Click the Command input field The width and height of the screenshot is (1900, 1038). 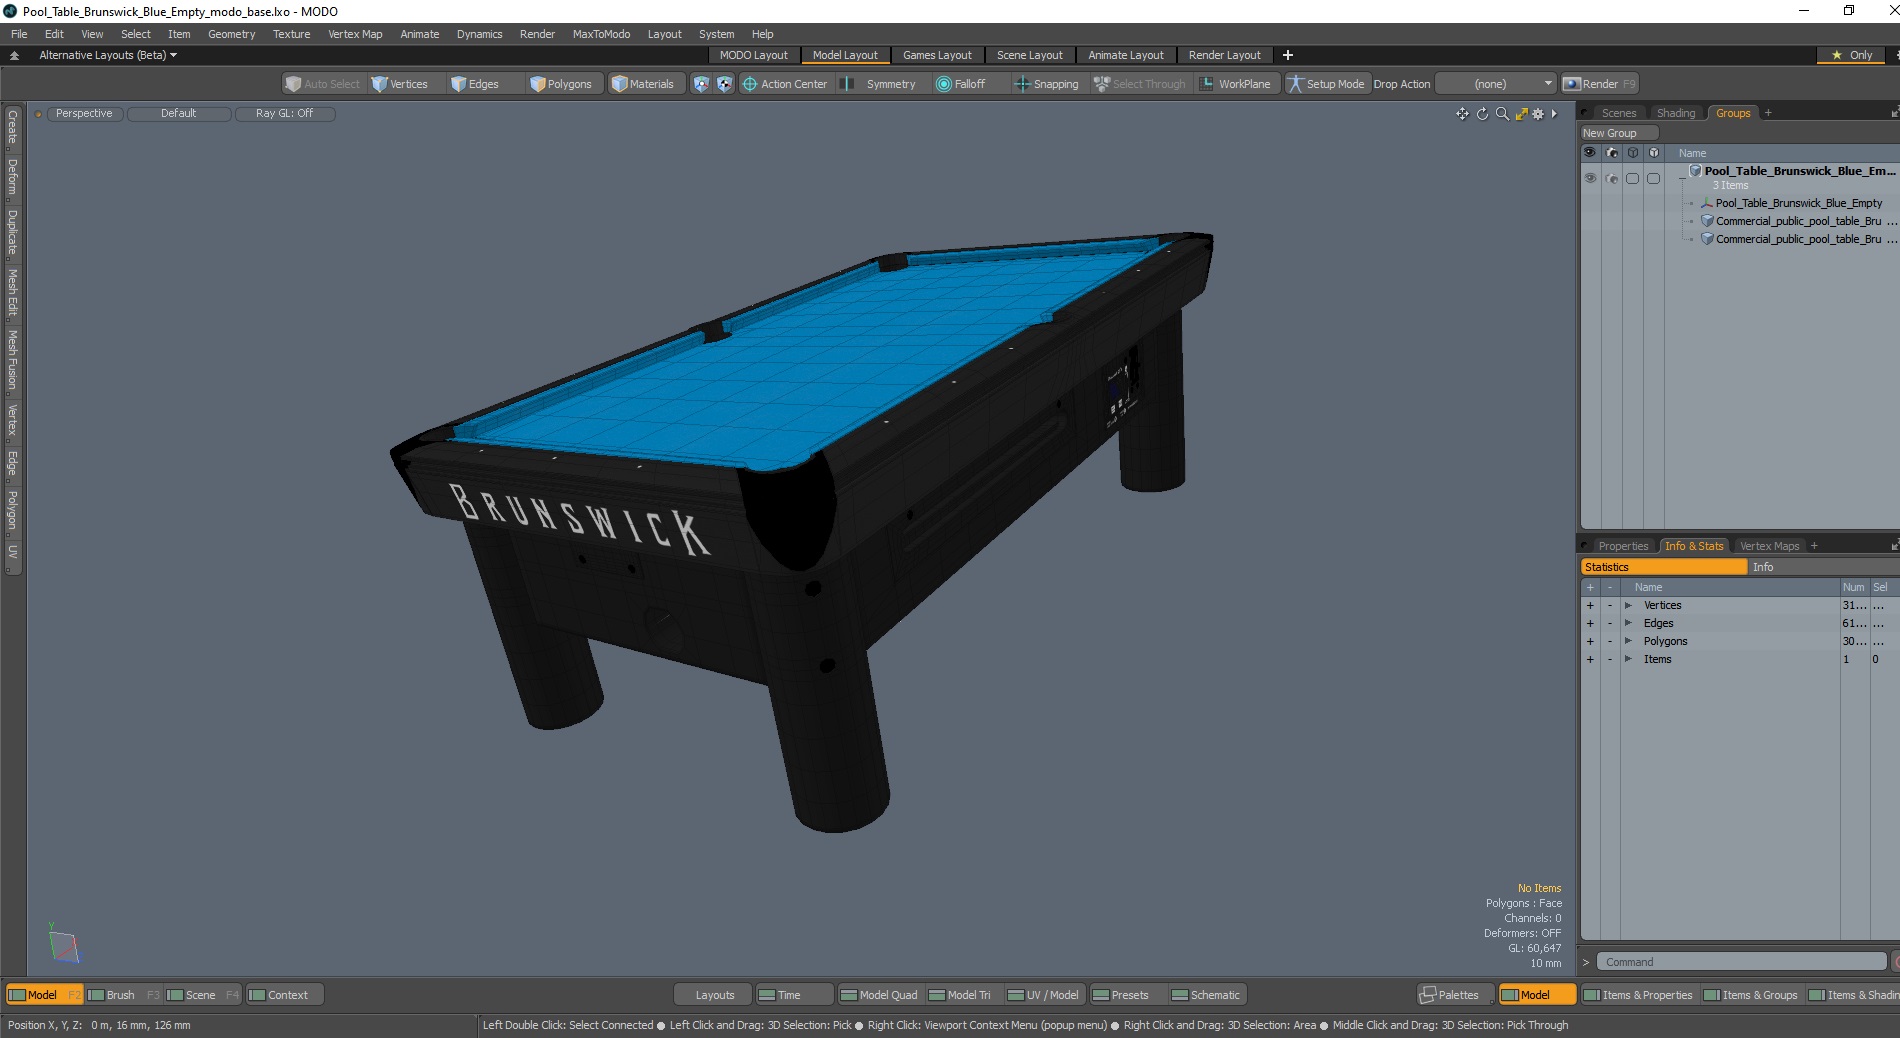(x=1741, y=962)
